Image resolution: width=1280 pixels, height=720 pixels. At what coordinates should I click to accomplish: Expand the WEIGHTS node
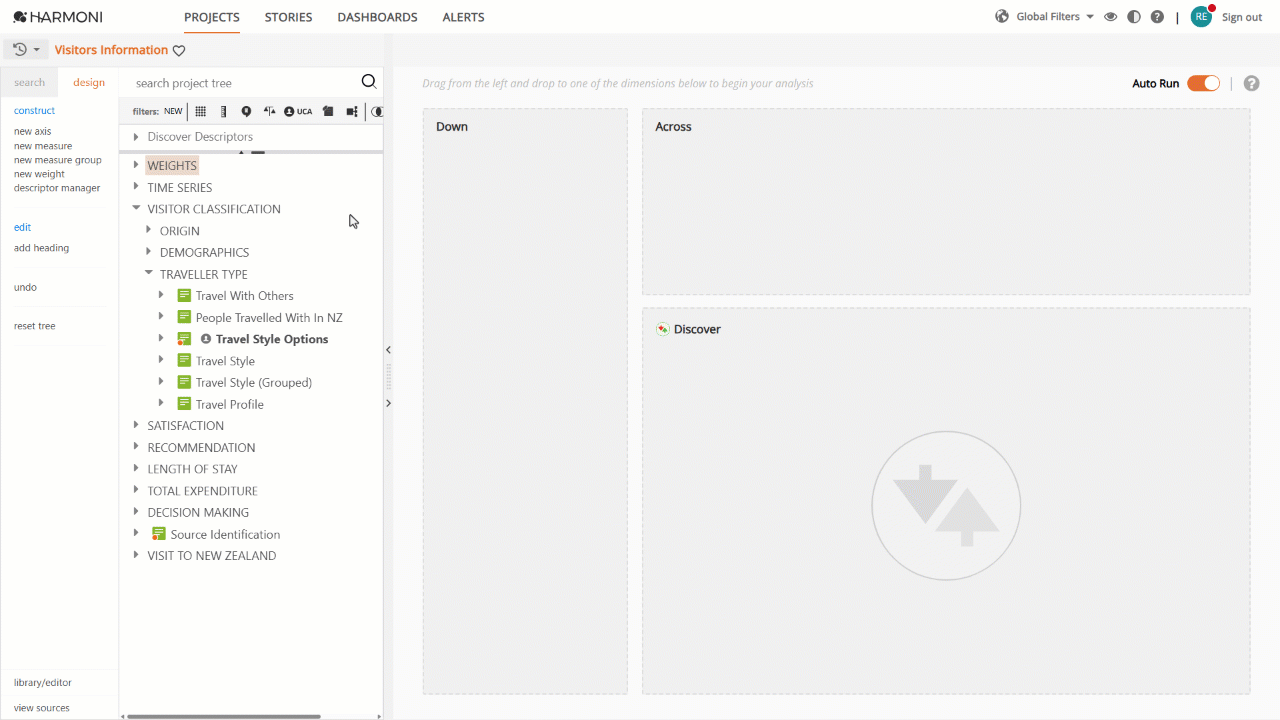tap(136, 166)
